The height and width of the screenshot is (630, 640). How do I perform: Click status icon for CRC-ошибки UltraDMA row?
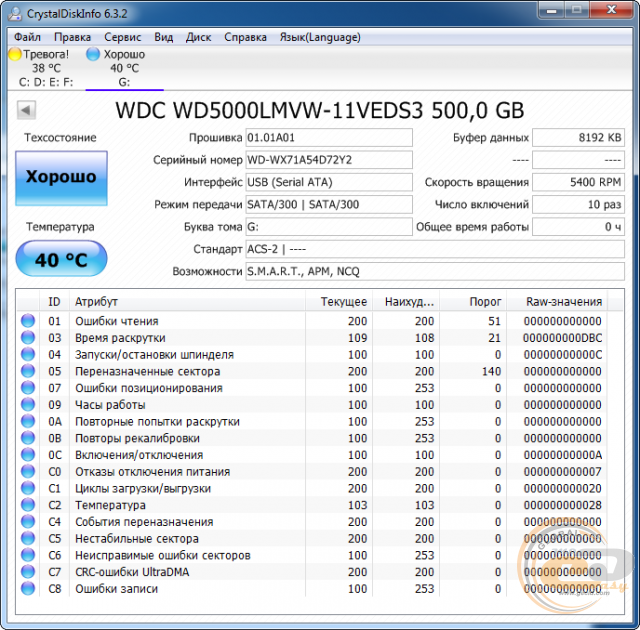(x=28, y=572)
